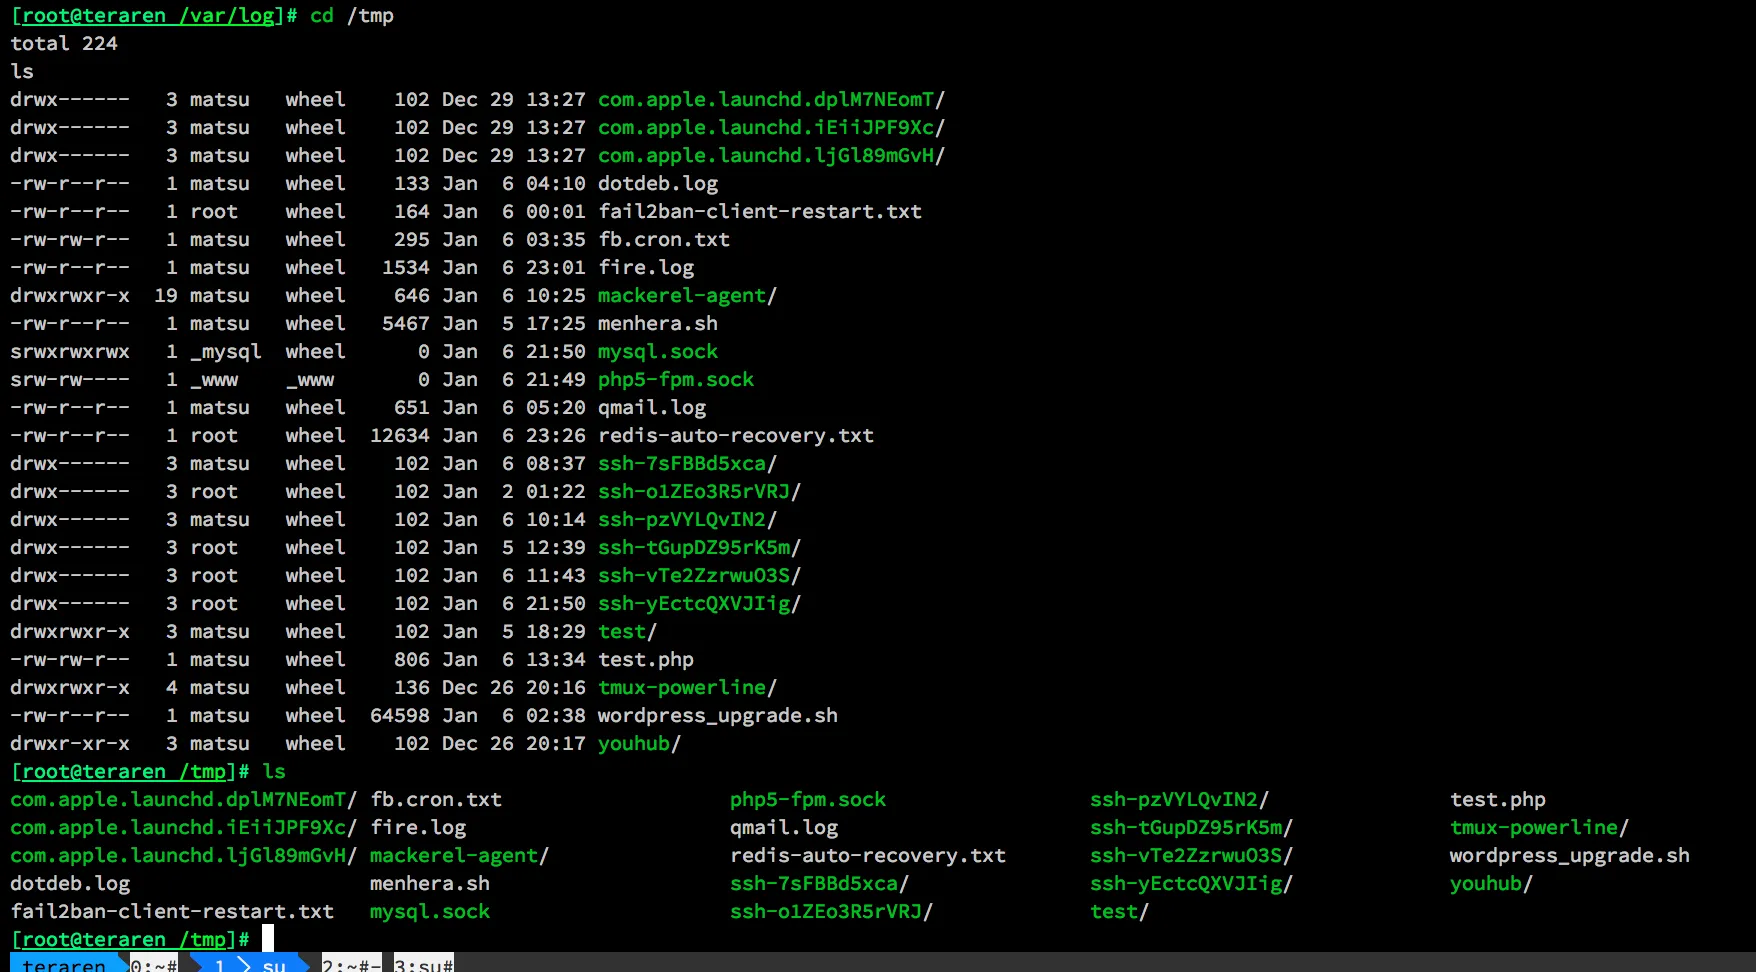The width and height of the screenshot is (1756, 972).
Task: Select the mackerel-agent directory entry
Action: (682, 295)
